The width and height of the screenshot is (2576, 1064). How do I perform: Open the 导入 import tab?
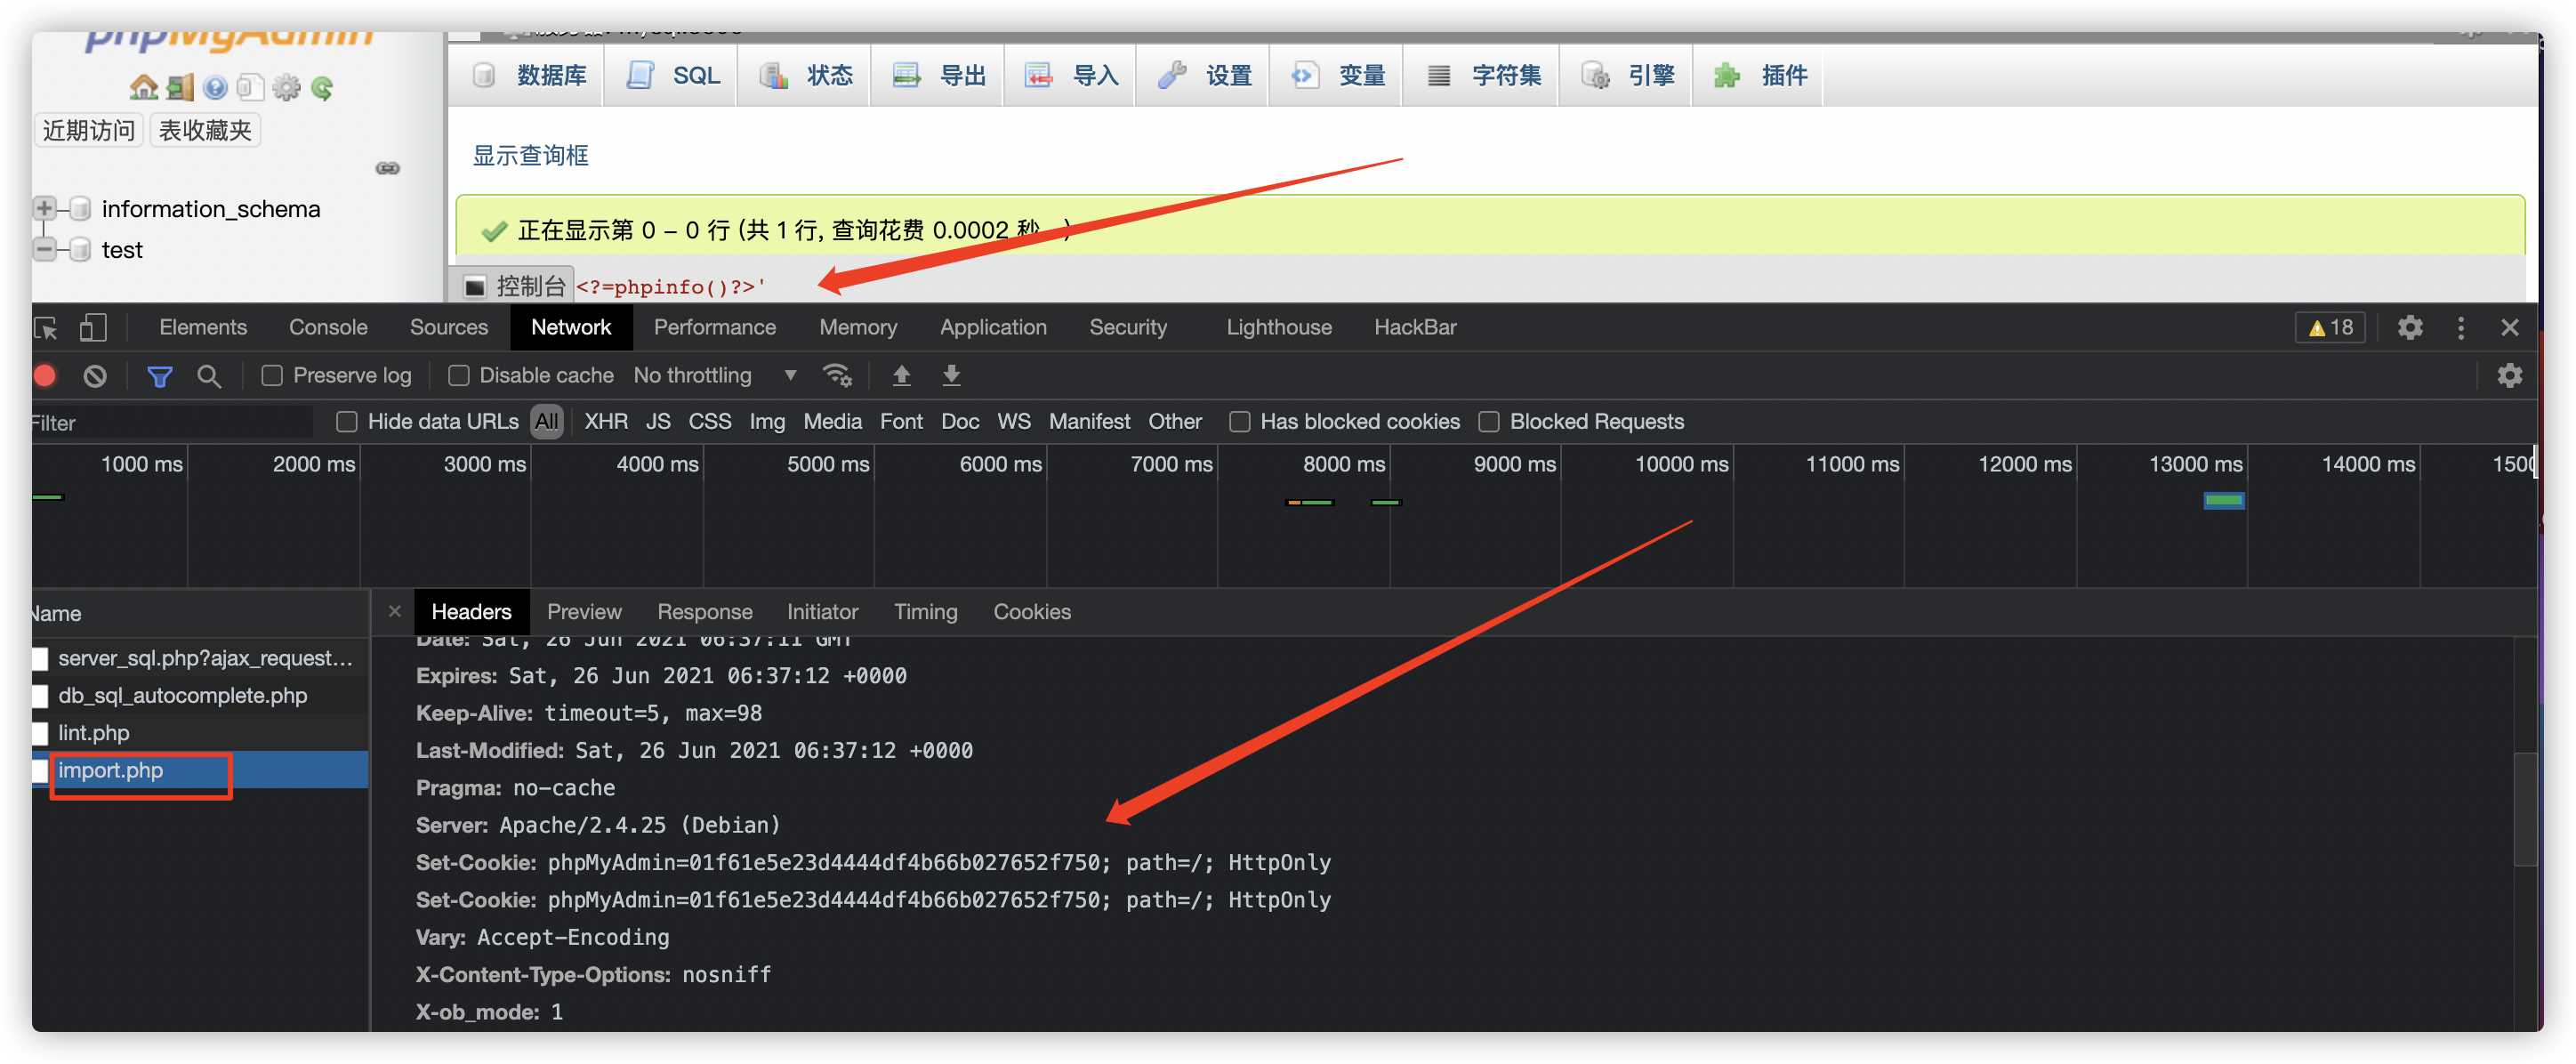(x=1071, y=76)
